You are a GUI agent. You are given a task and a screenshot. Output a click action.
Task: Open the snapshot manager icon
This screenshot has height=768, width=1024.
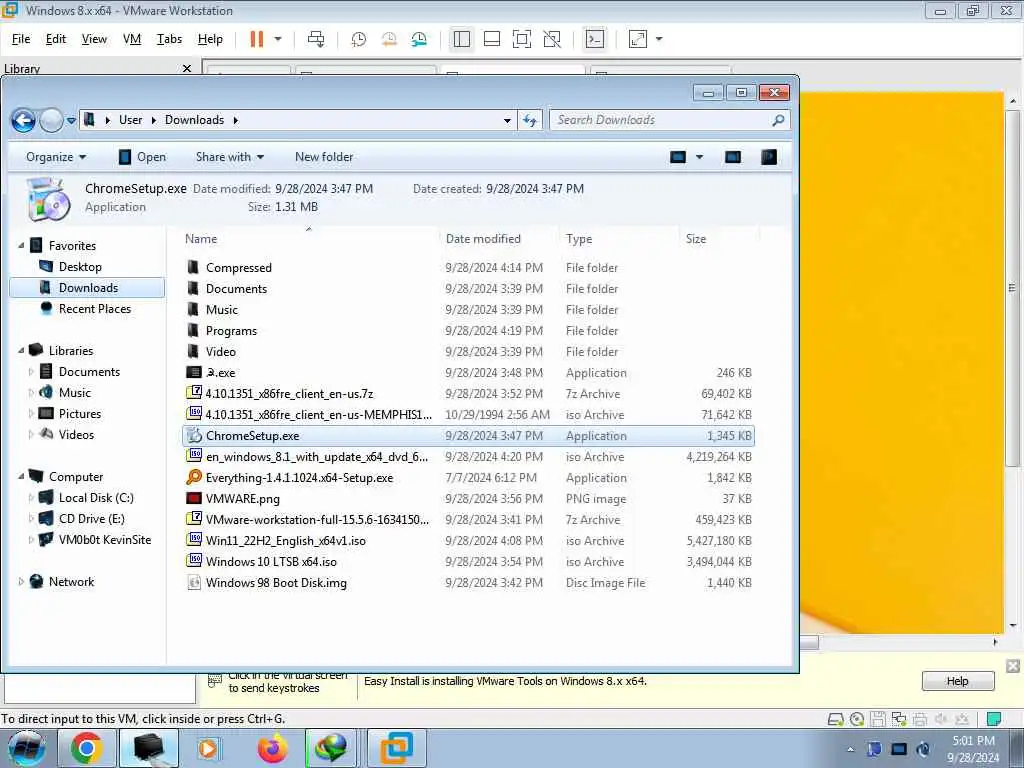tap(419, 39)
